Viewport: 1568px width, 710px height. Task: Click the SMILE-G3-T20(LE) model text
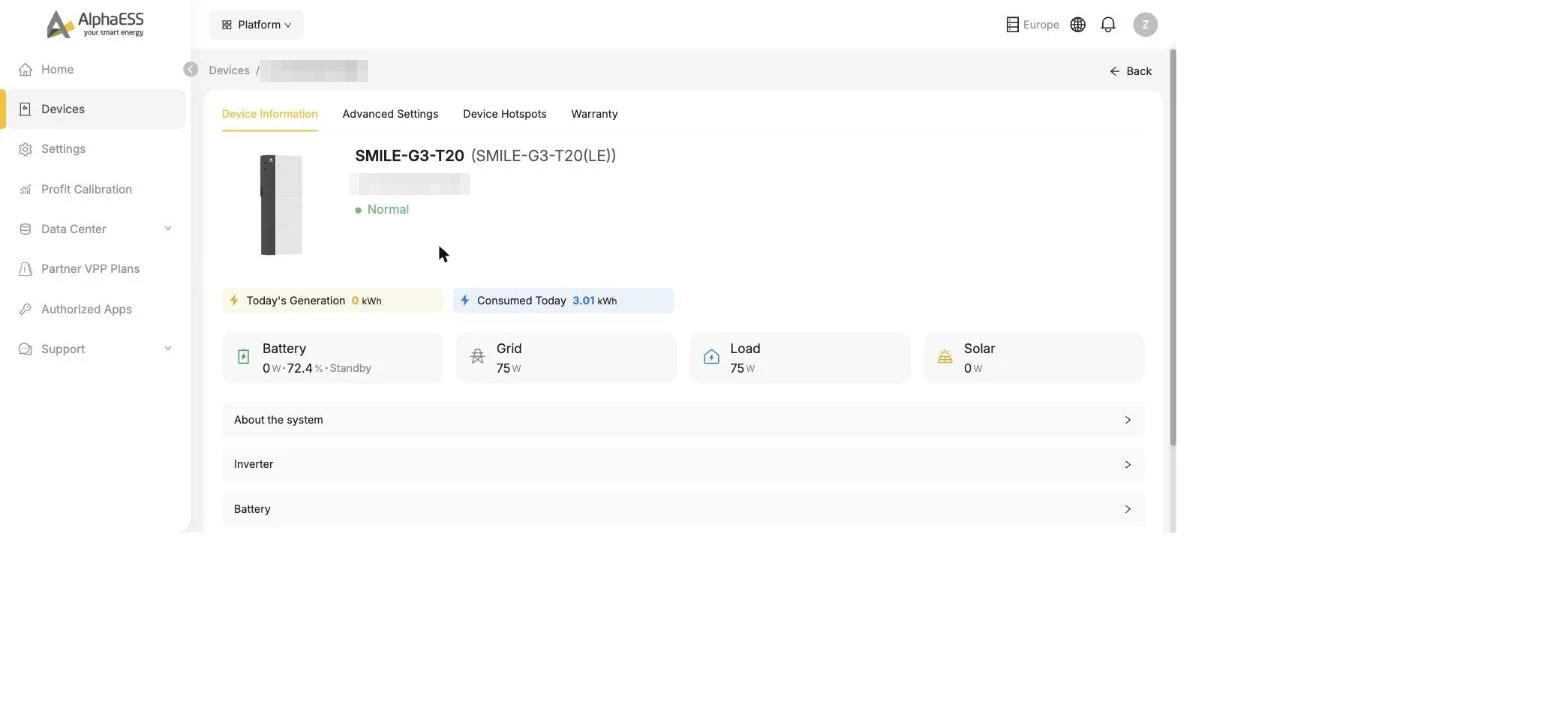coord(543,156)
